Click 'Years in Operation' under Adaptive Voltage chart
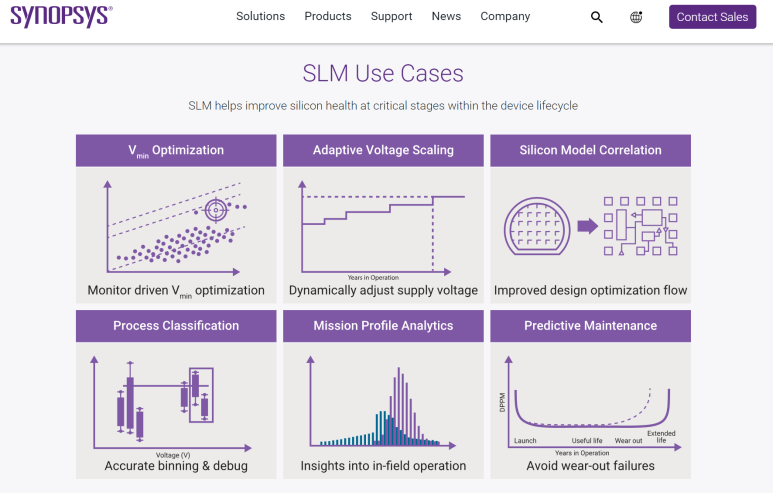The width and height of the screenshot is (773, 493). (373, 278)
